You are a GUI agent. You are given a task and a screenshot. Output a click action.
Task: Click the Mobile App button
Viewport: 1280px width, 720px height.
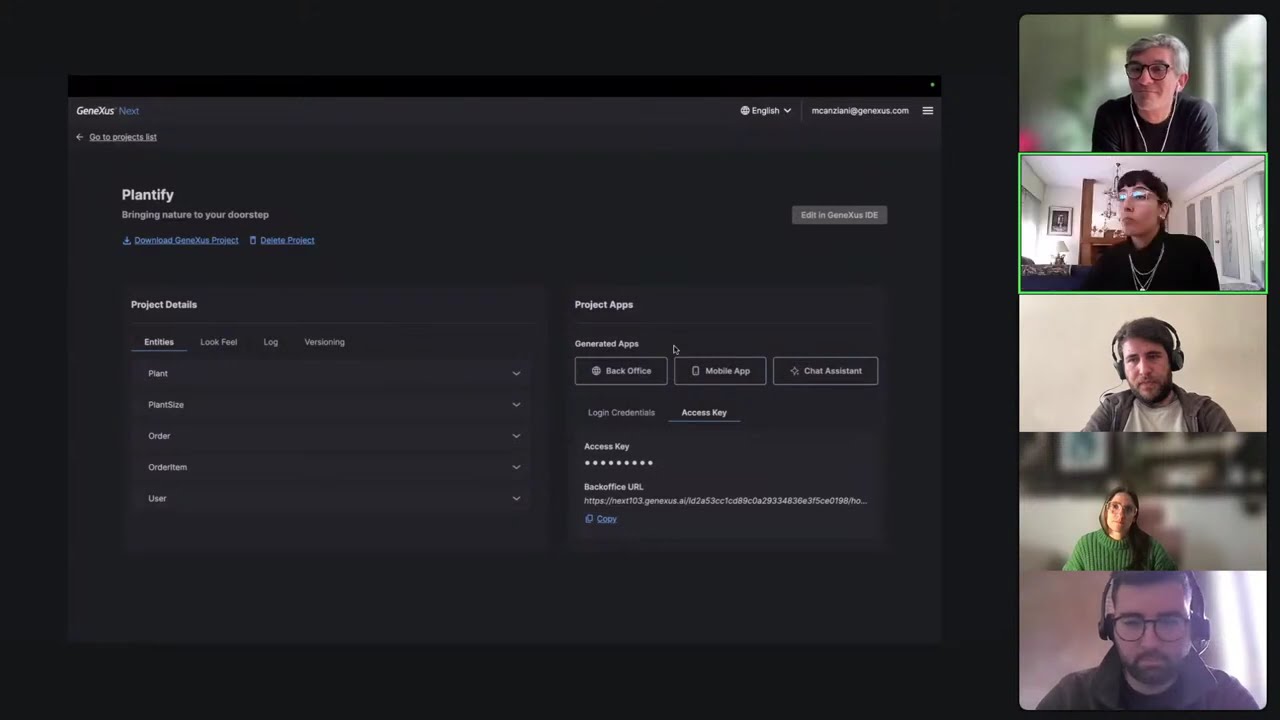click(720, 371)
